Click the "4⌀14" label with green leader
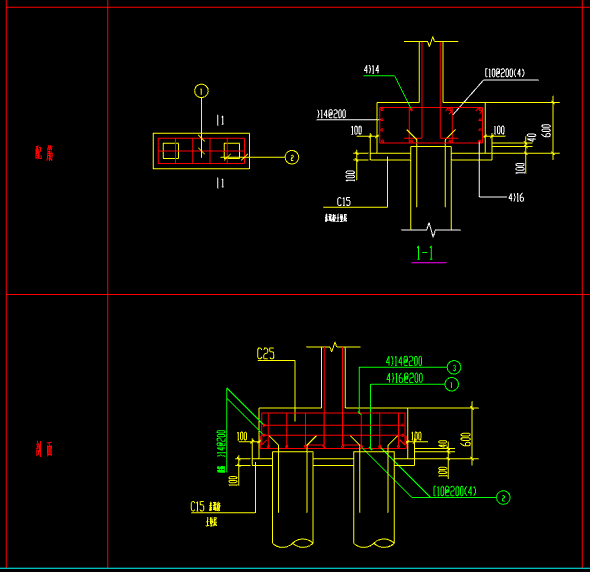The image size is (590, 572). [371, 69]
